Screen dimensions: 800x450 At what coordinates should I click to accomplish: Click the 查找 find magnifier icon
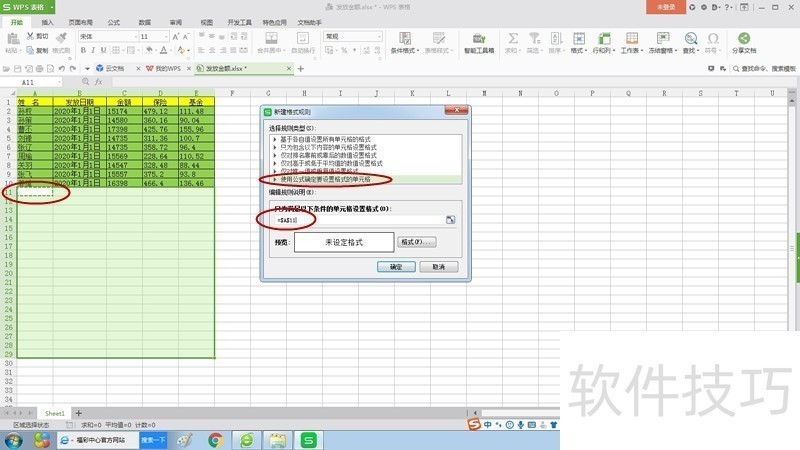coord(691,38)
